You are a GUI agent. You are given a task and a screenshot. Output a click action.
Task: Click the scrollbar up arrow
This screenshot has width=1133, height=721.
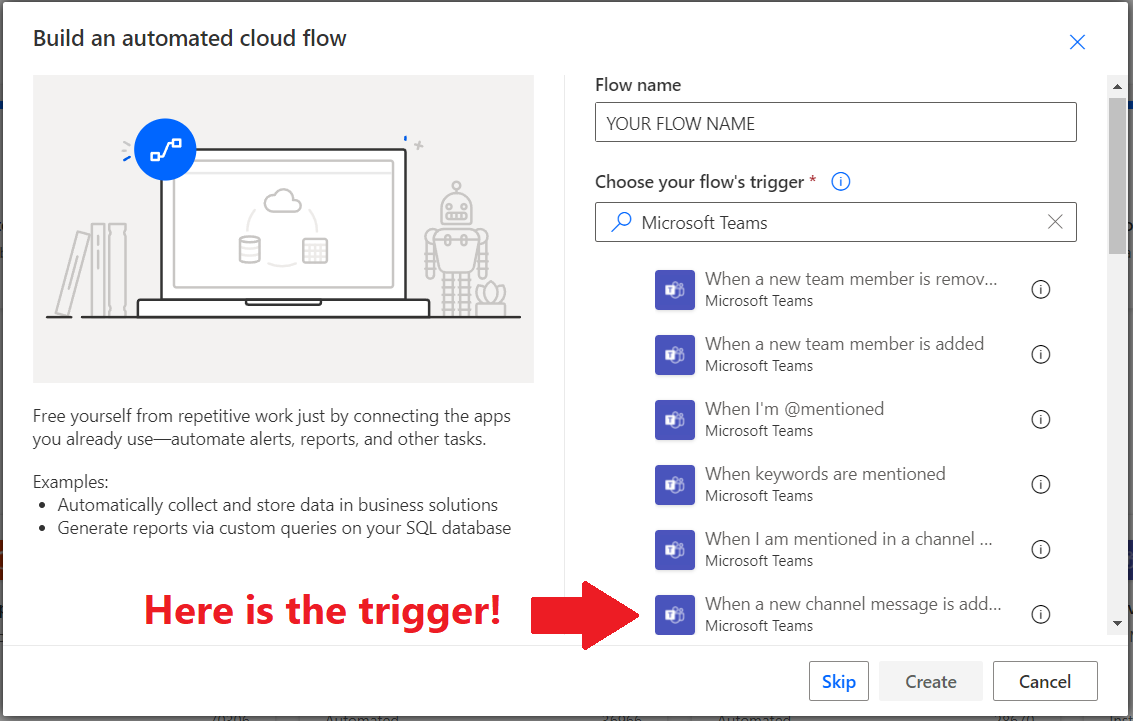(1117, 86)
